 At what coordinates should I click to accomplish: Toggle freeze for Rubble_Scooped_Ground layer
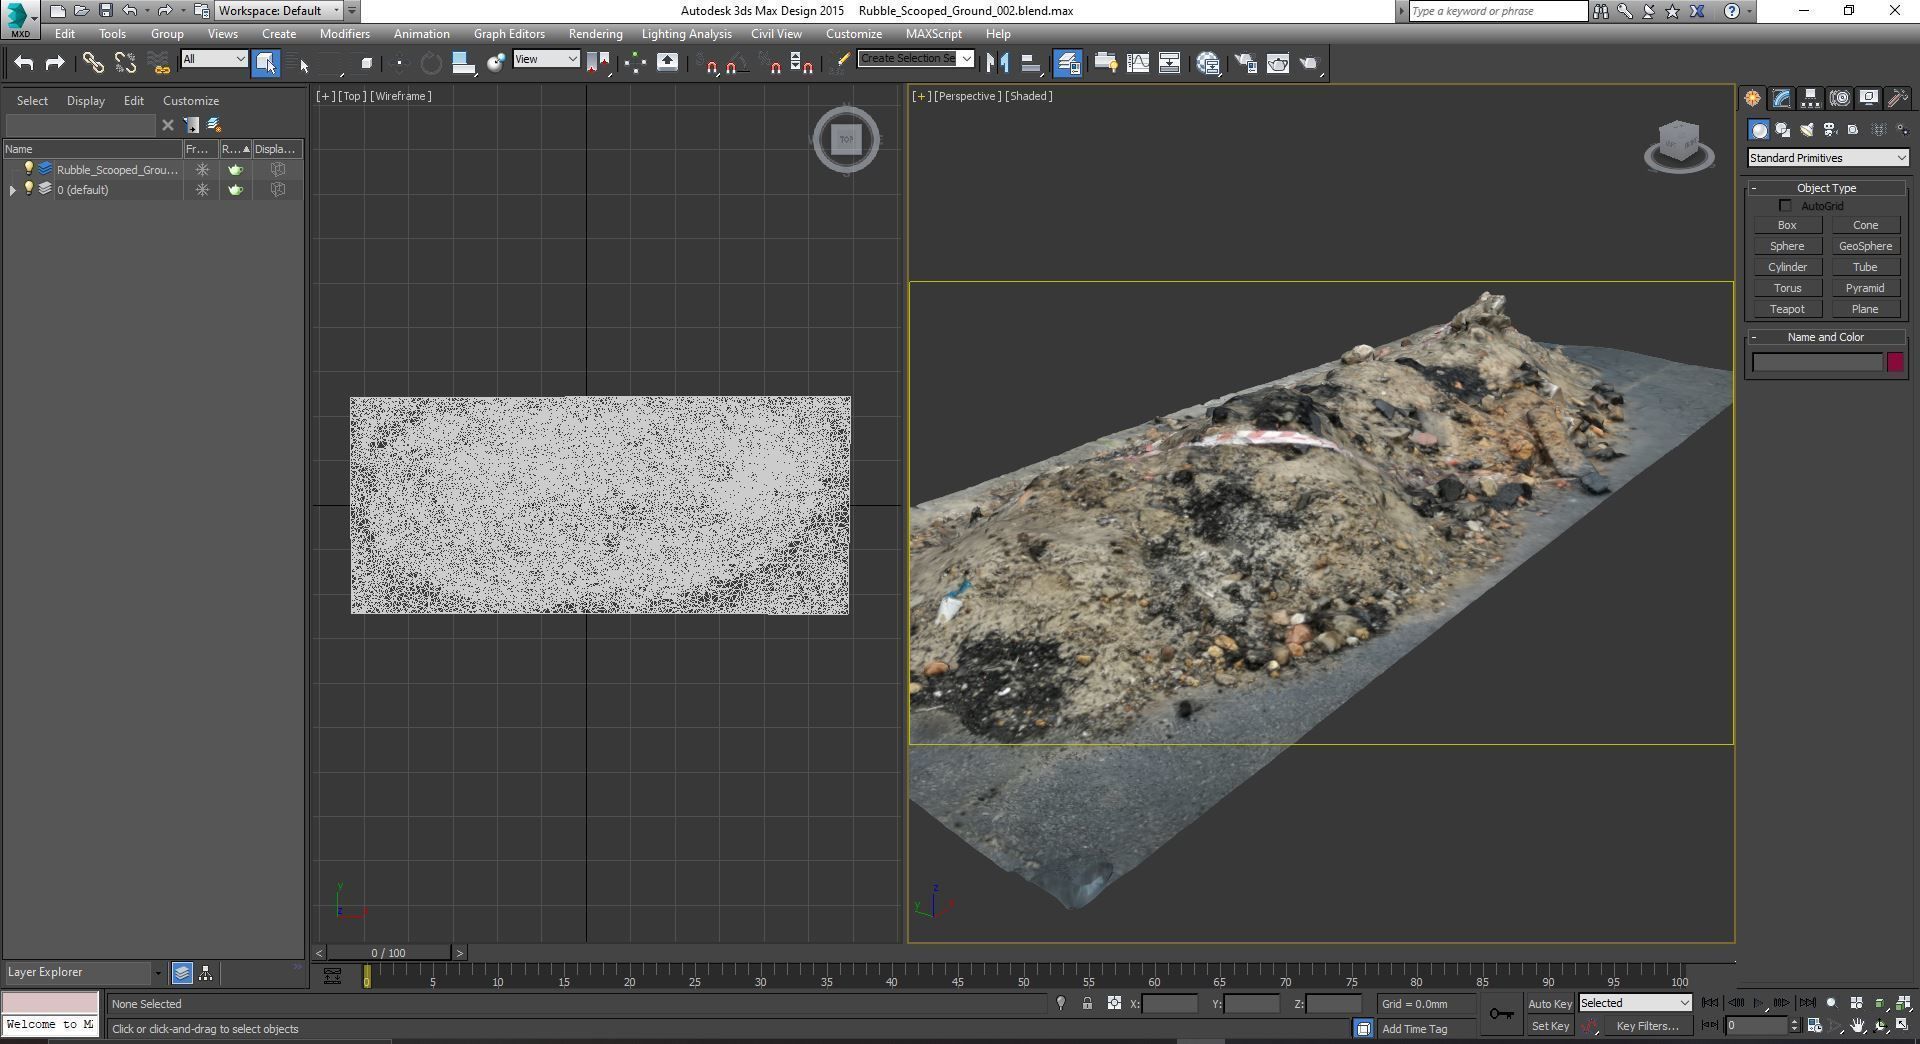pyautogui.click(x=202, y=169)
